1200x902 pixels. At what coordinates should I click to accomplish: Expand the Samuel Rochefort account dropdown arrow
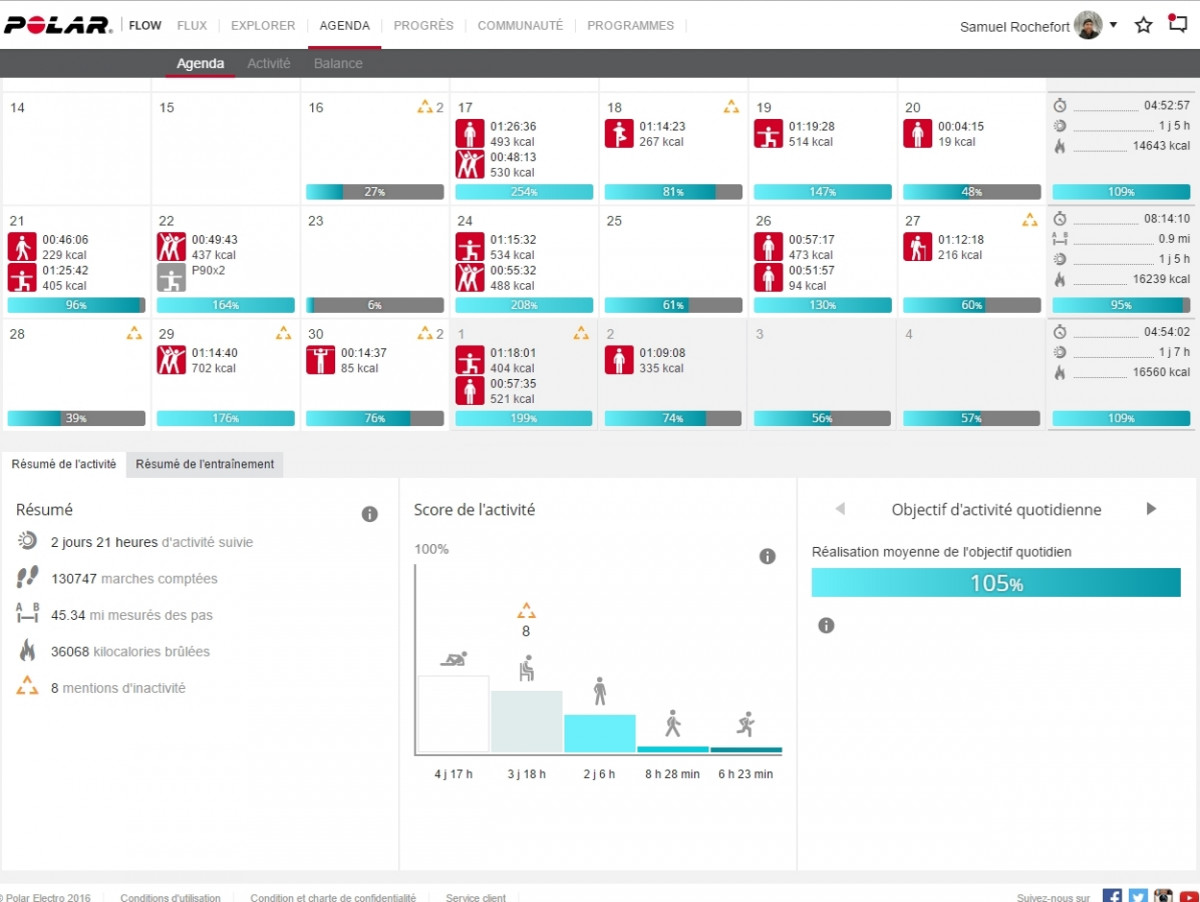(x=1113, y=25)
